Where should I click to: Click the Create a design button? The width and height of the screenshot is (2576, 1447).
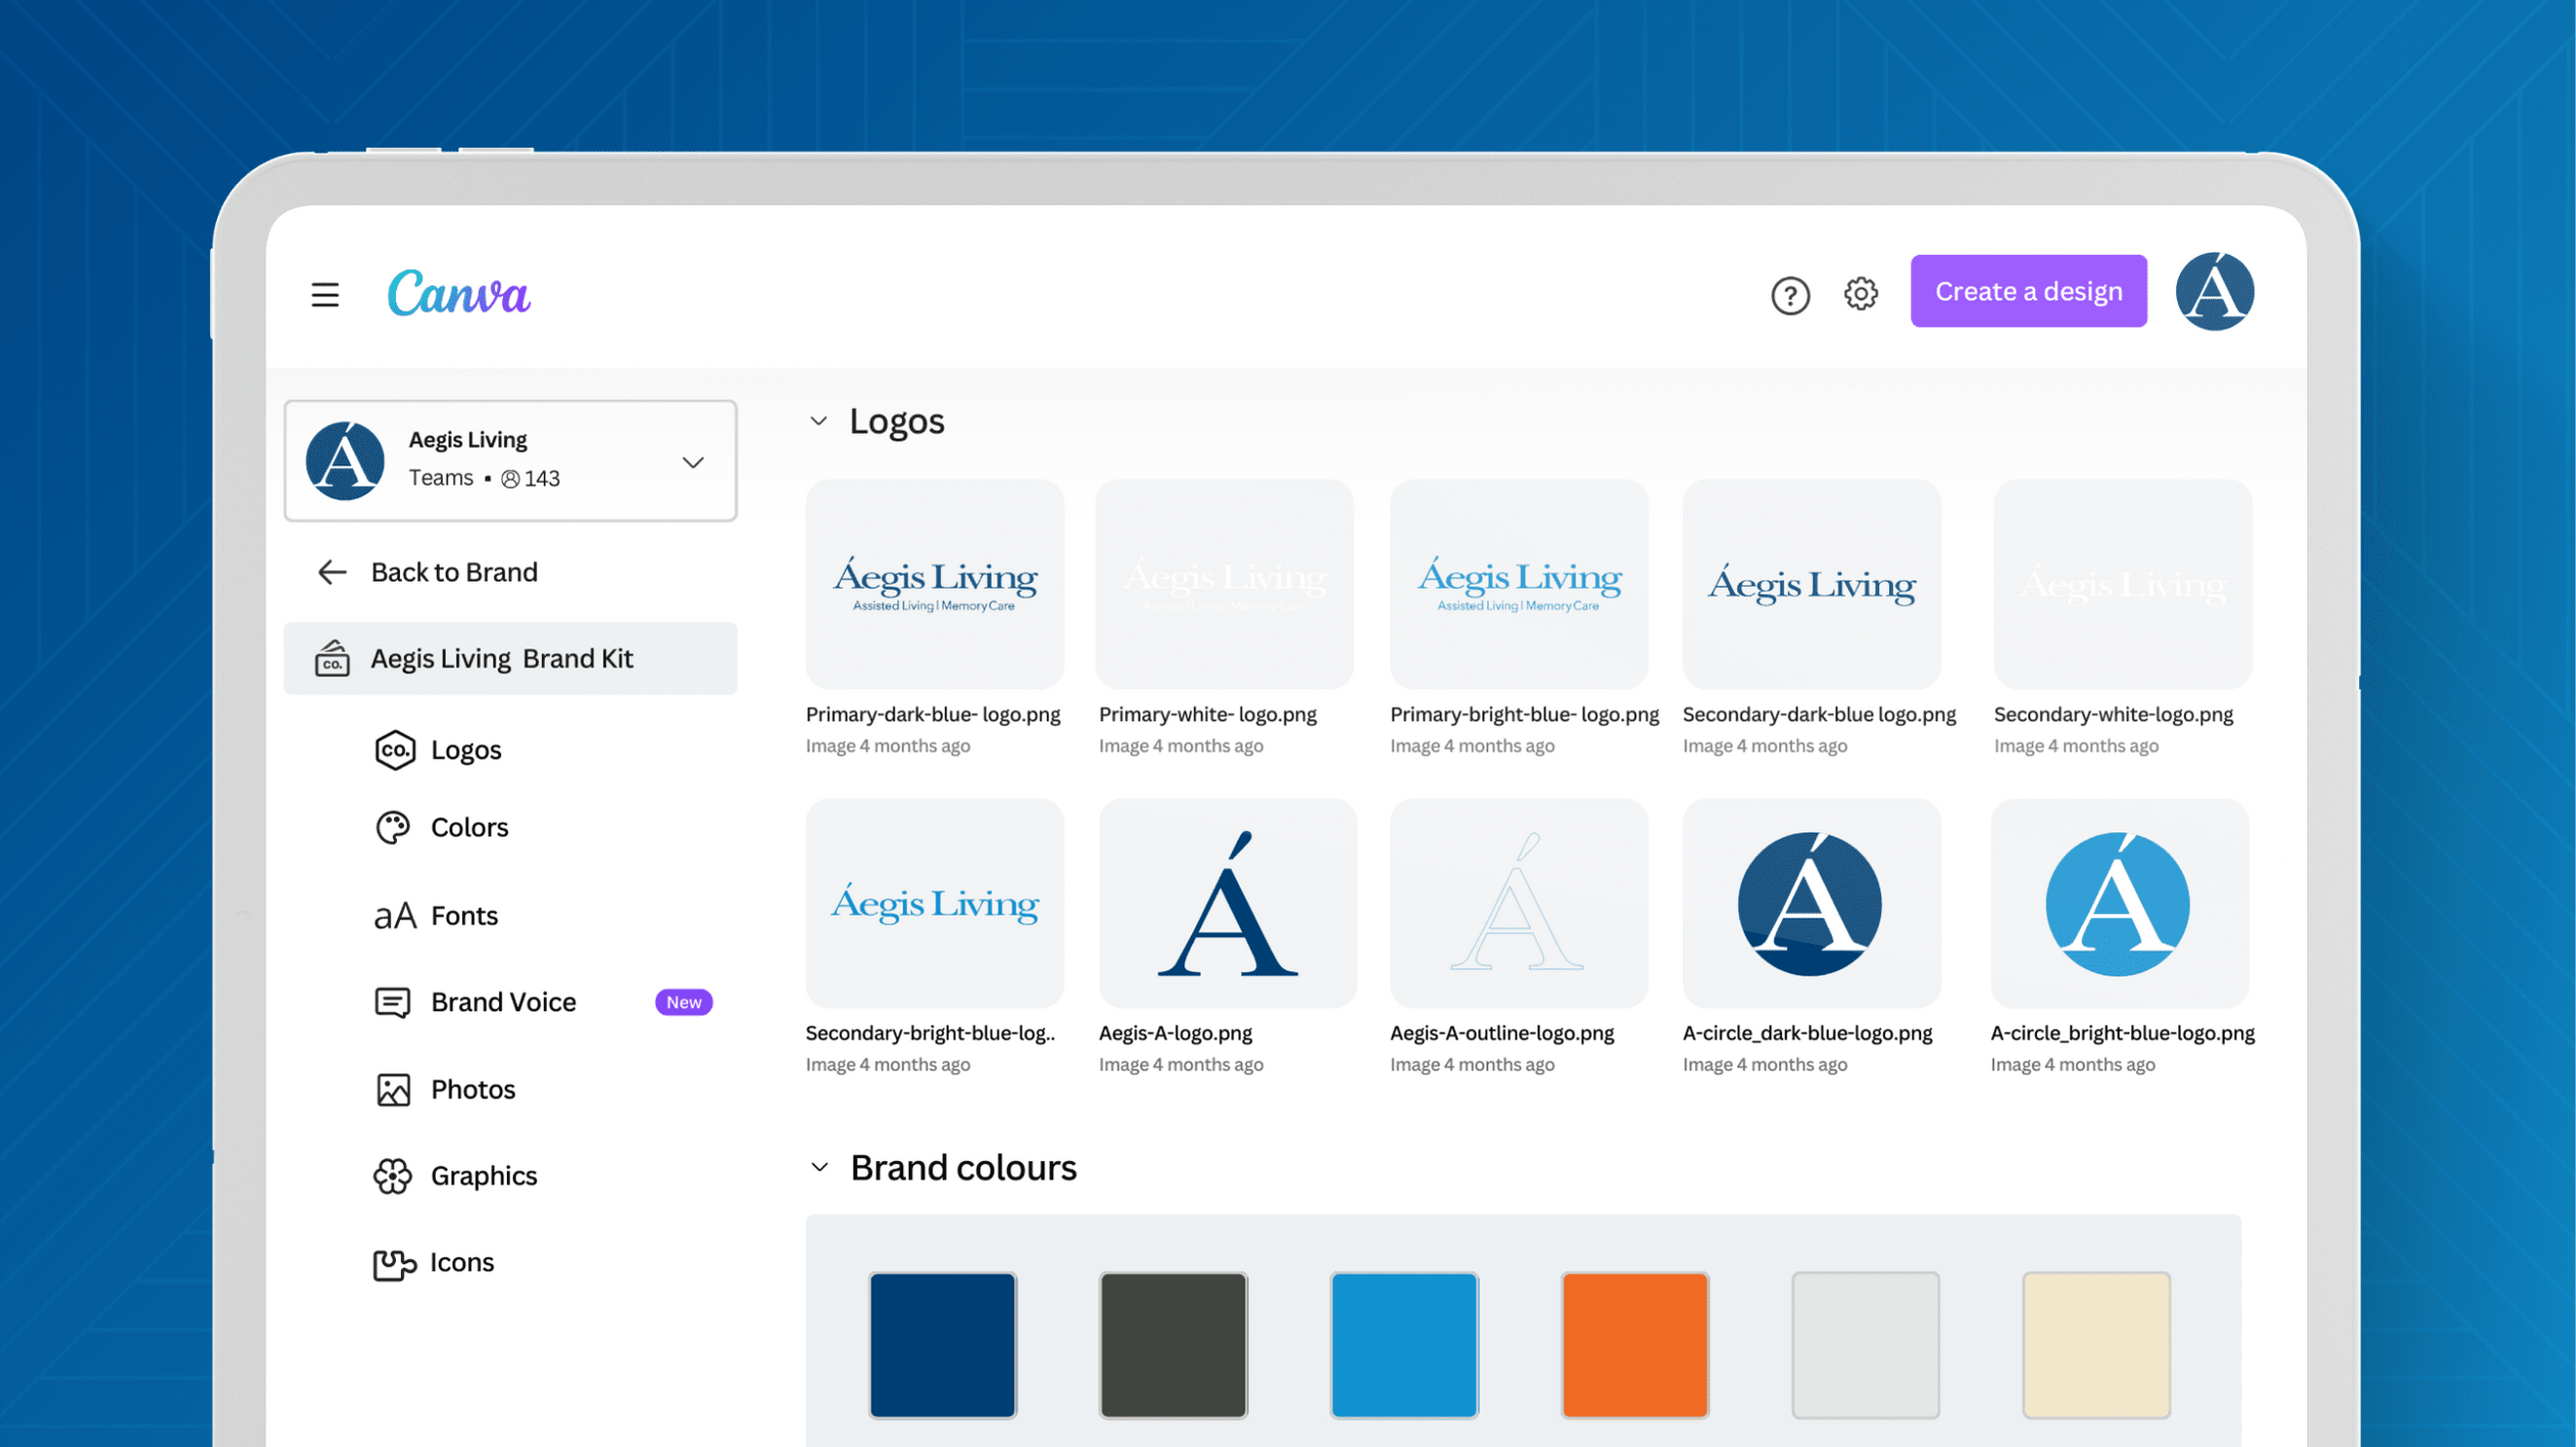pyautogui.click(x=2028, y=291)
